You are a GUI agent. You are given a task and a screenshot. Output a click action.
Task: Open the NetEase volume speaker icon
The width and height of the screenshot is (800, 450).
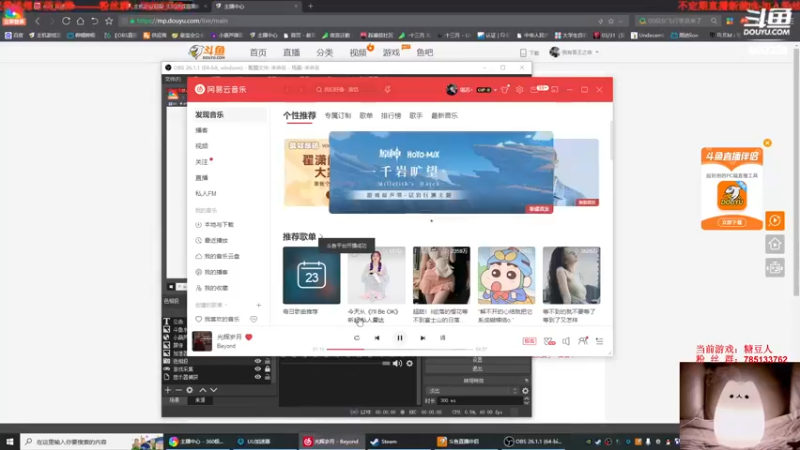[x=566, y=341]
